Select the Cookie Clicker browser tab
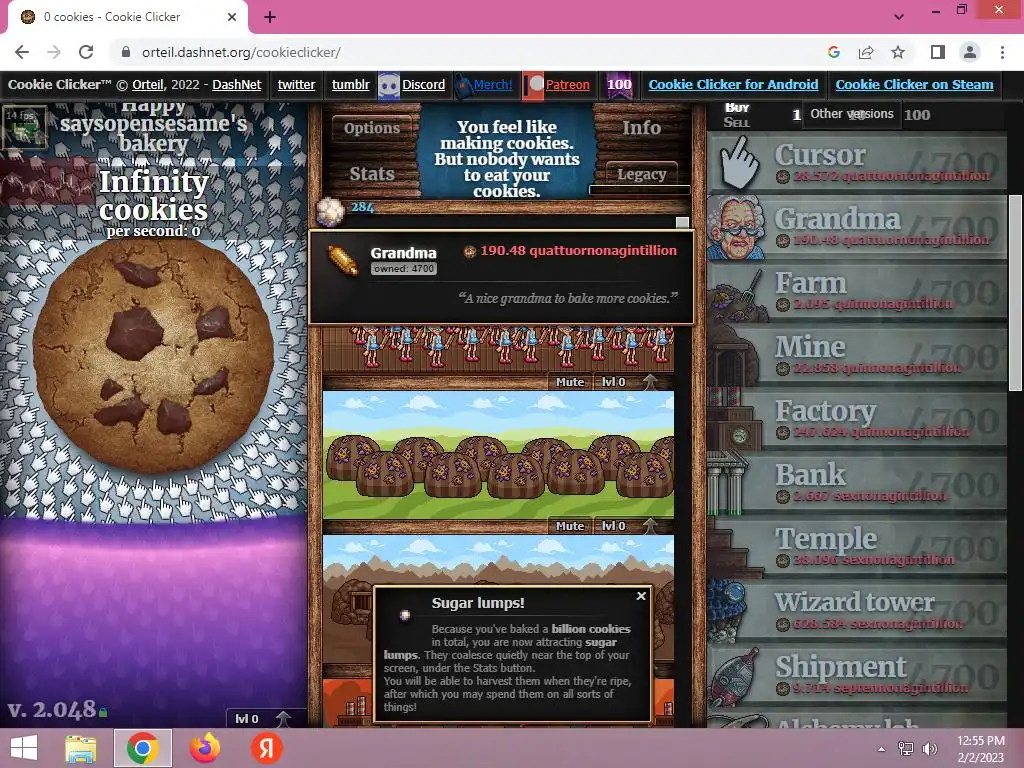 (x=127, y=17)
